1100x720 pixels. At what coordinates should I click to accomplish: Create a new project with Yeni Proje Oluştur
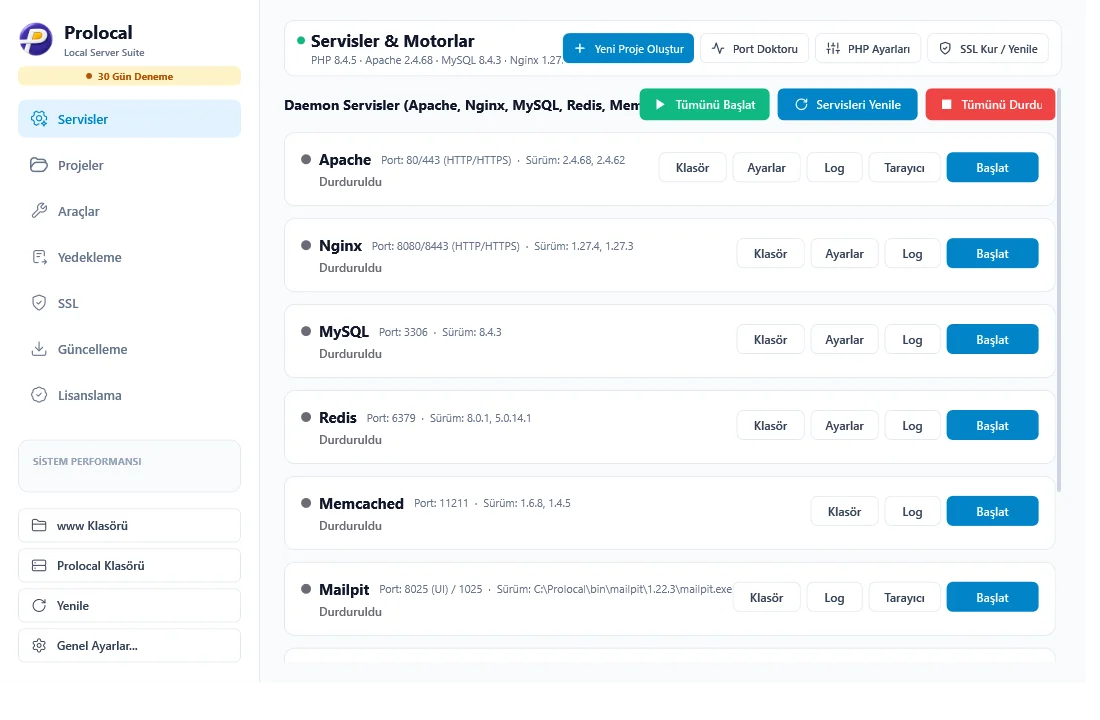tap(629, 48)
